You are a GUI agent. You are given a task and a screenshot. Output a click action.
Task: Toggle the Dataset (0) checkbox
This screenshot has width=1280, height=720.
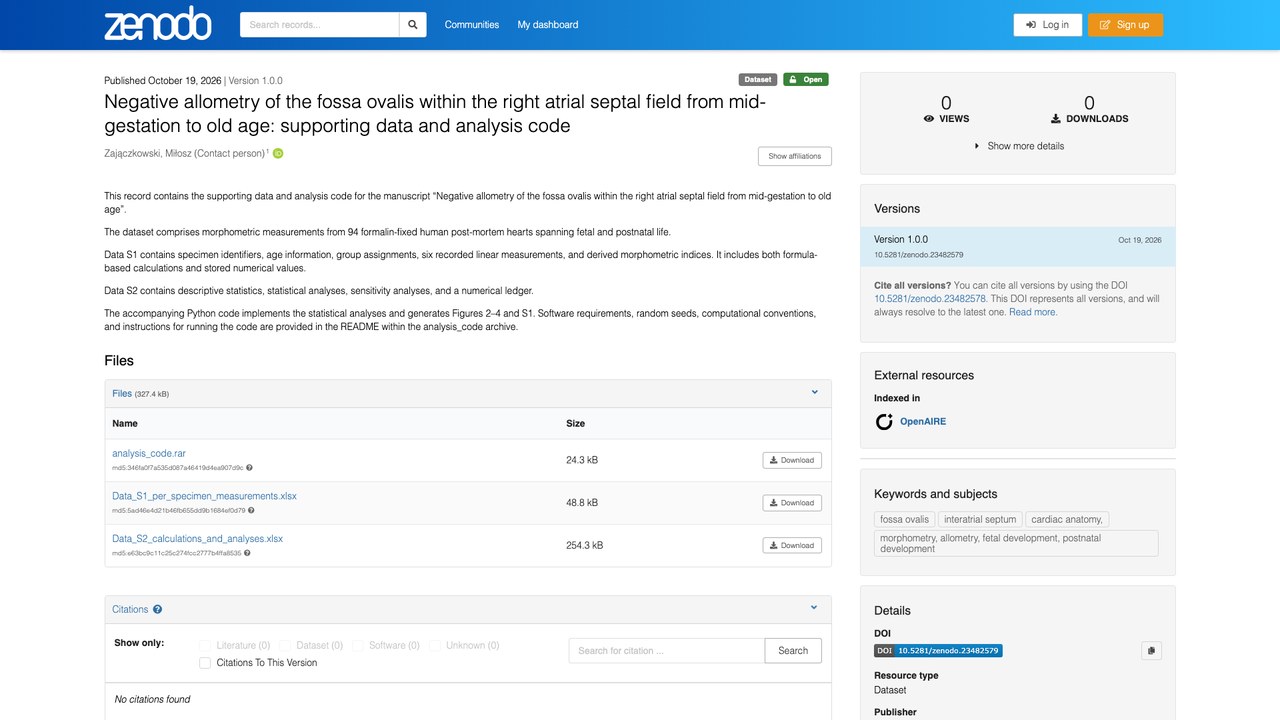click(285, 646)
